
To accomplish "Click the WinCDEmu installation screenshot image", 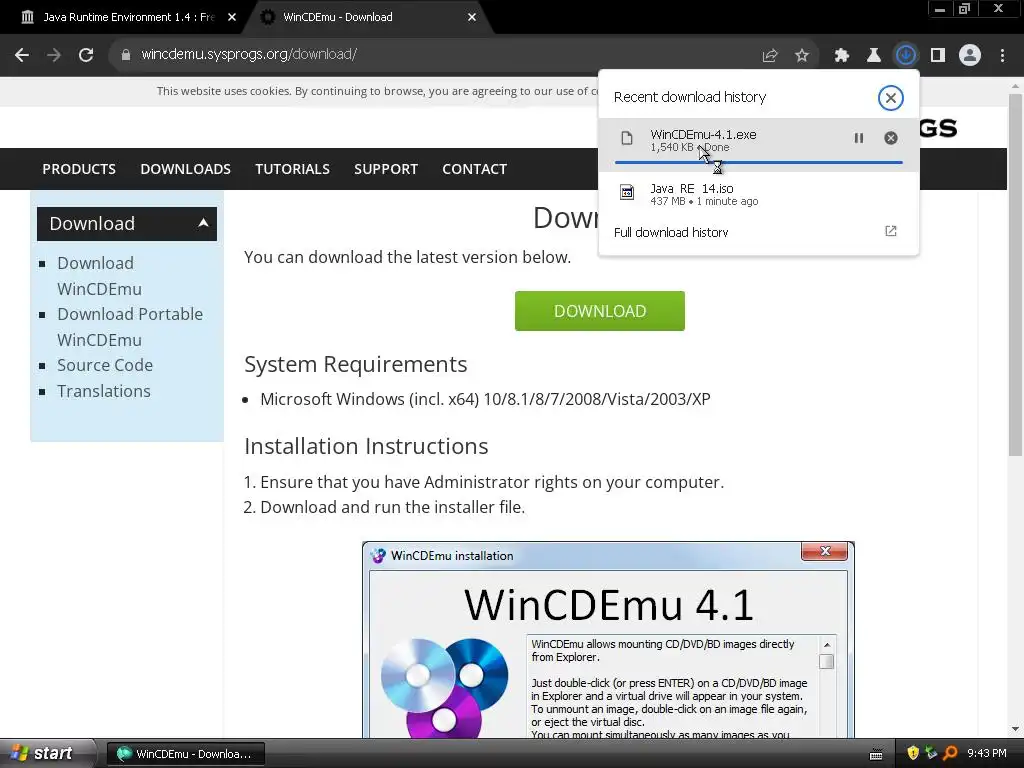I will pos(608,640).
